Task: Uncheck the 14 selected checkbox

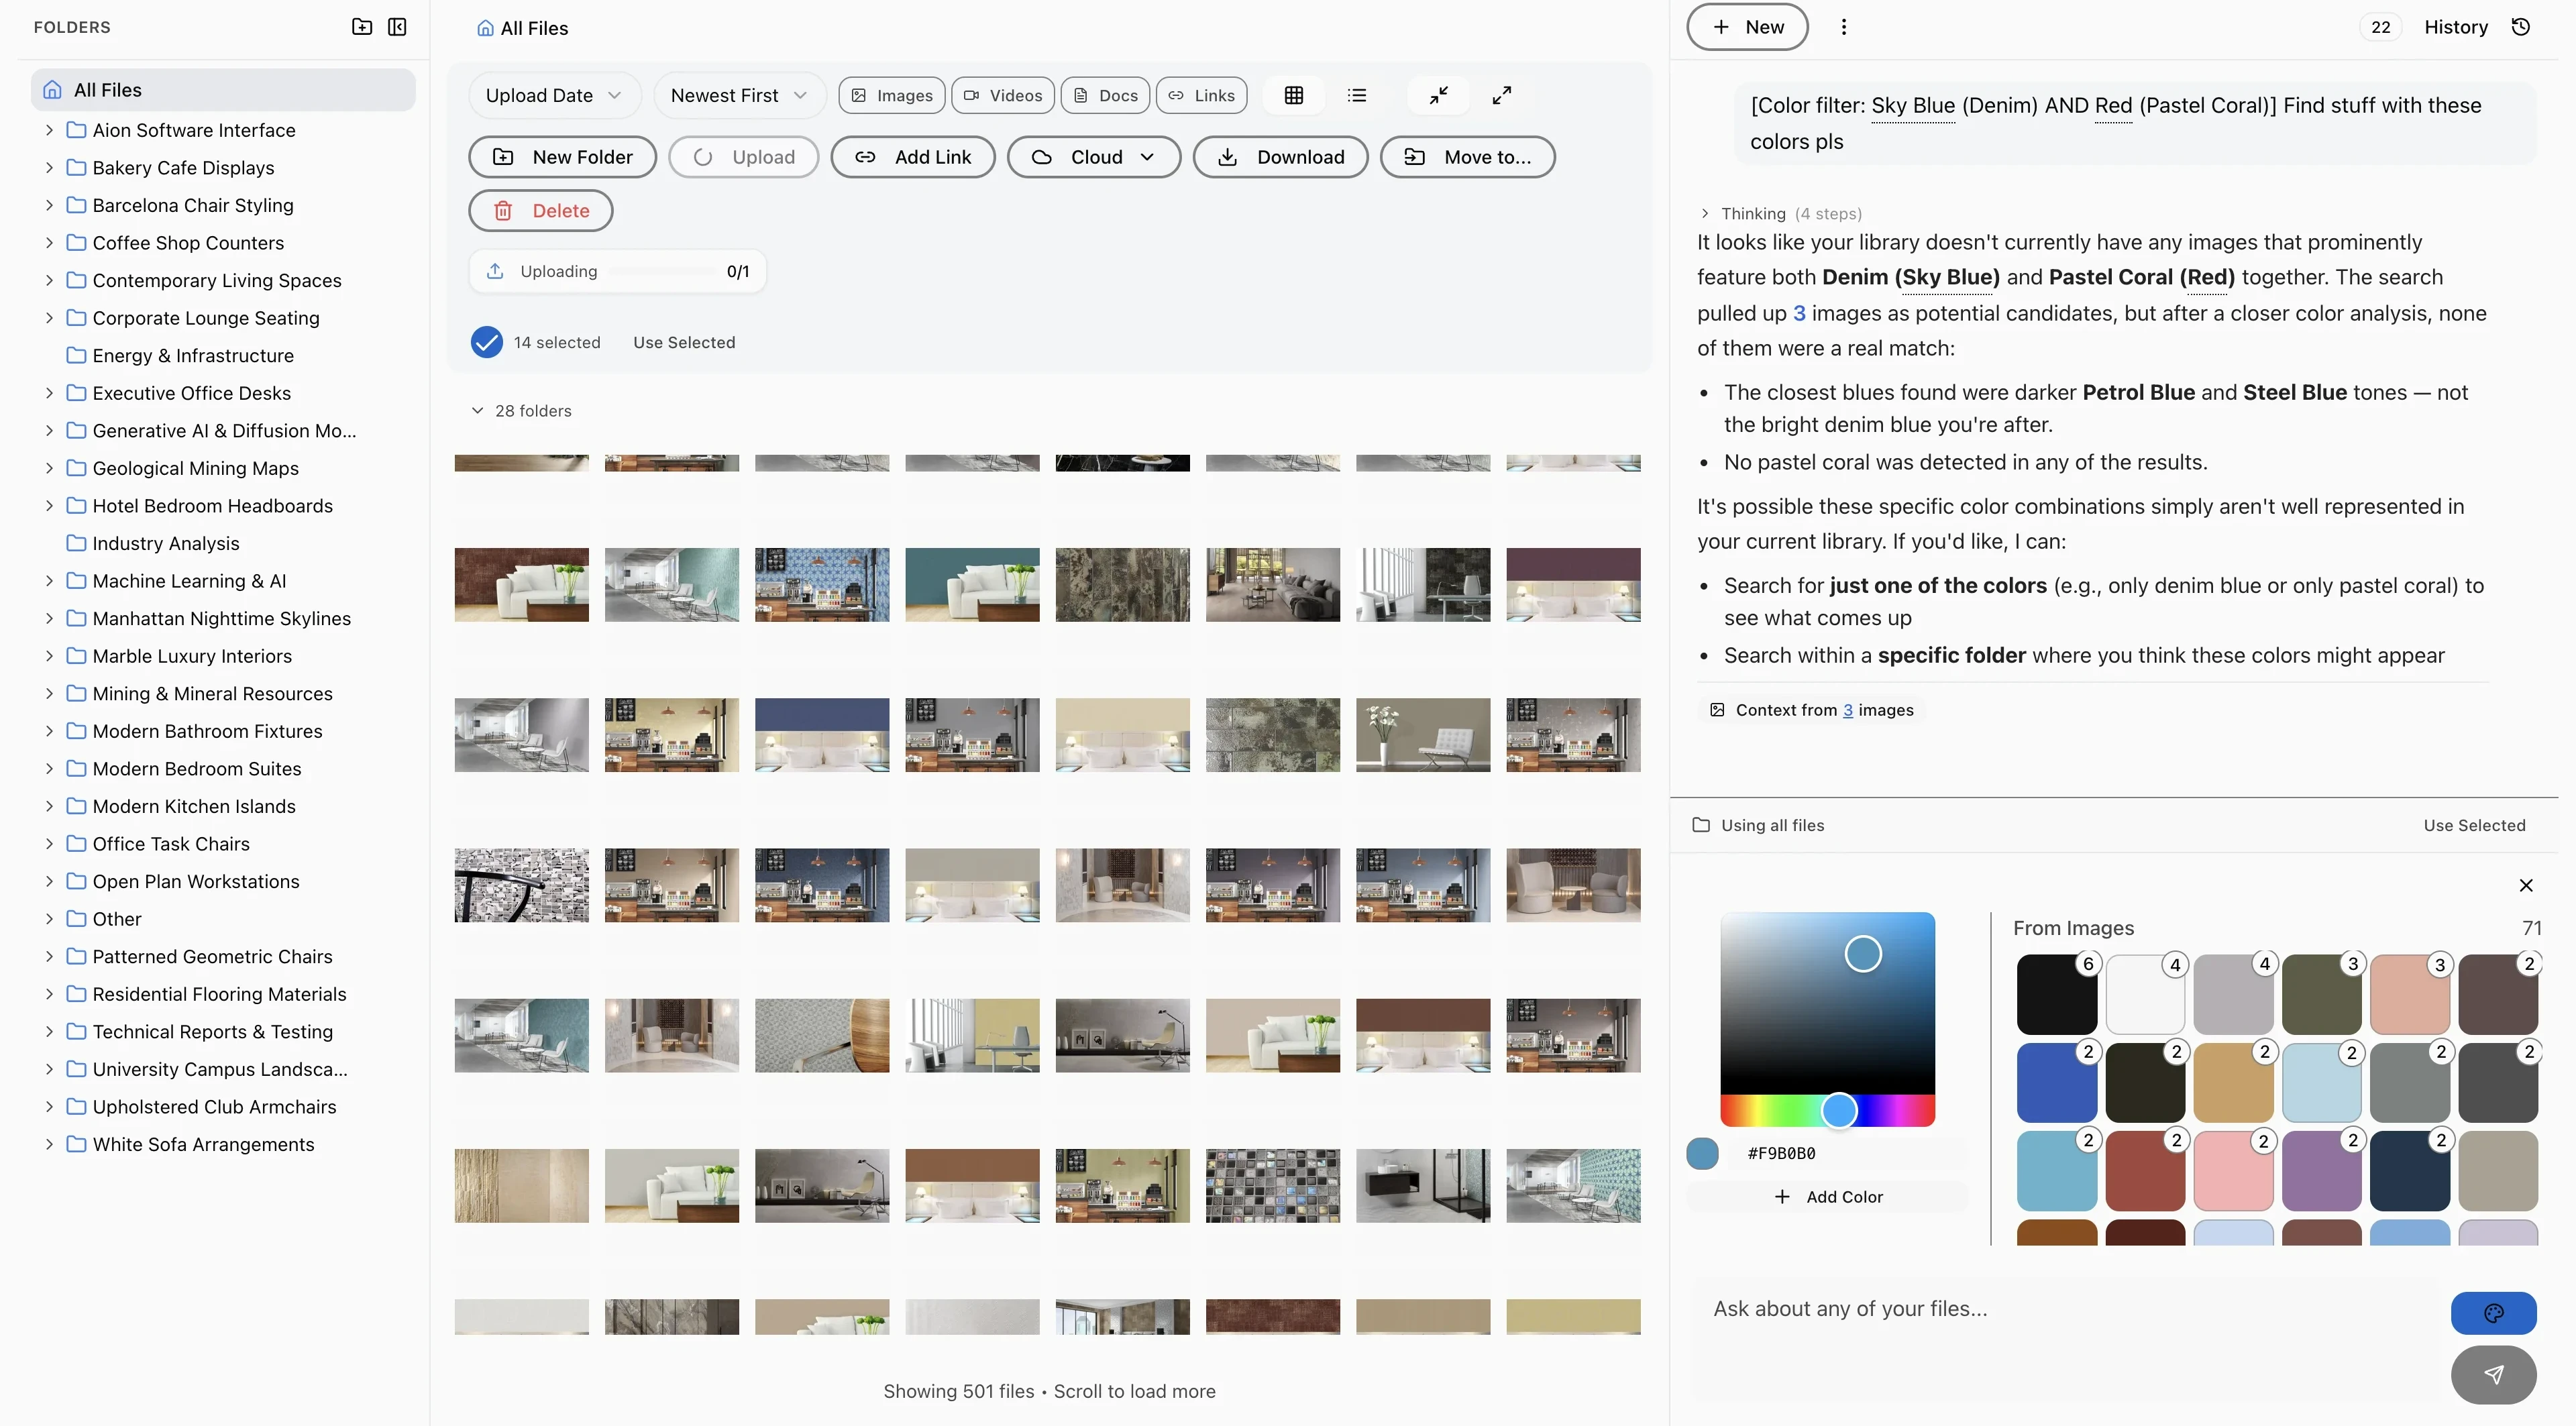Action: (x=487, y=341)
